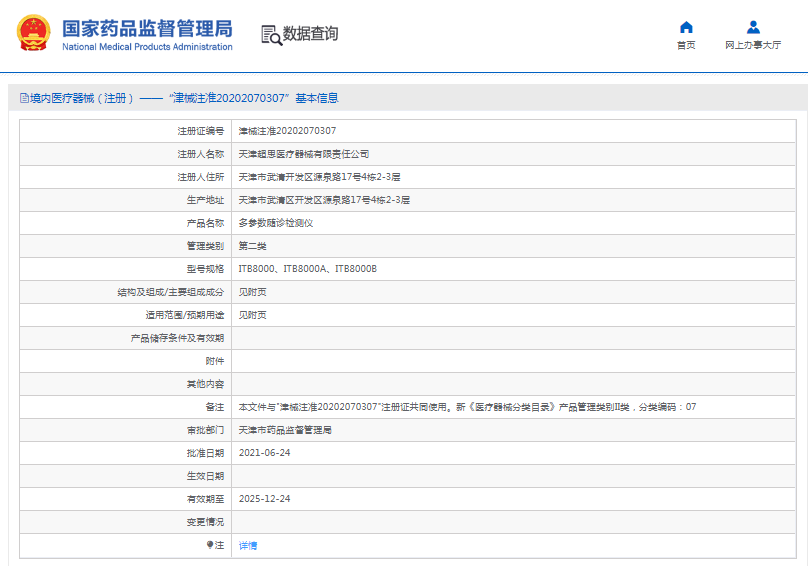Click the 有效期至 label
Screen dimensions: 808x566
pyautogui.click(x=206, y=499)
